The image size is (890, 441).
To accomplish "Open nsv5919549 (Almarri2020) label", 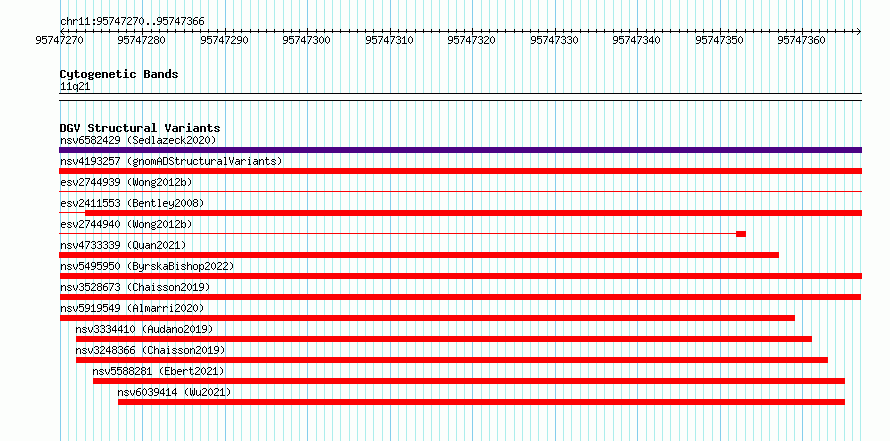I will click(132, 308).
